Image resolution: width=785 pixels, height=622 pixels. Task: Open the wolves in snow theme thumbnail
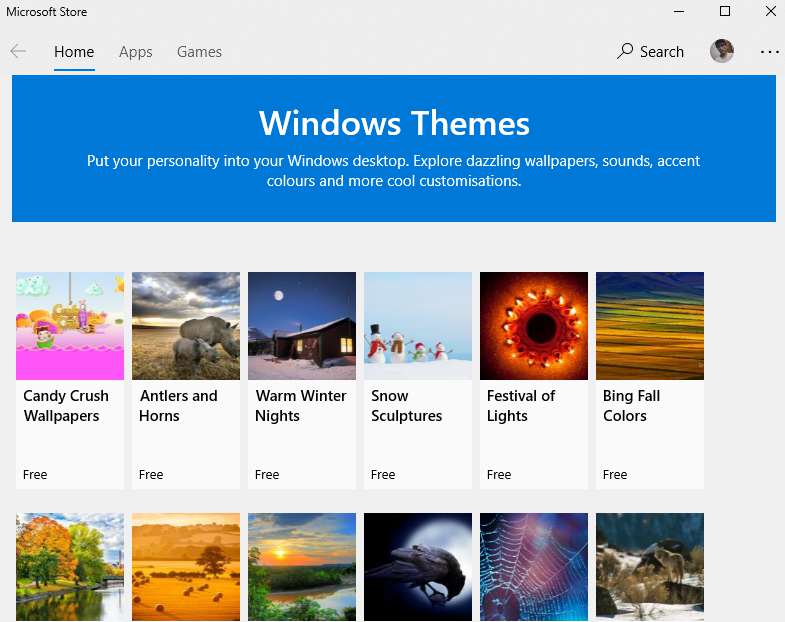click(x=650, y=567)
